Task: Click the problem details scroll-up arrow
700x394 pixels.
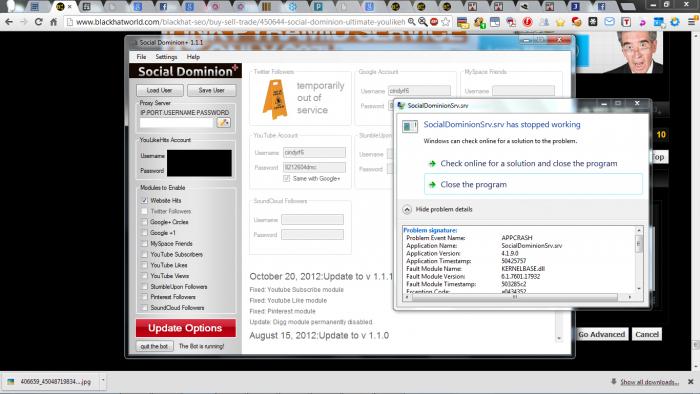Action: pos(639,230)
